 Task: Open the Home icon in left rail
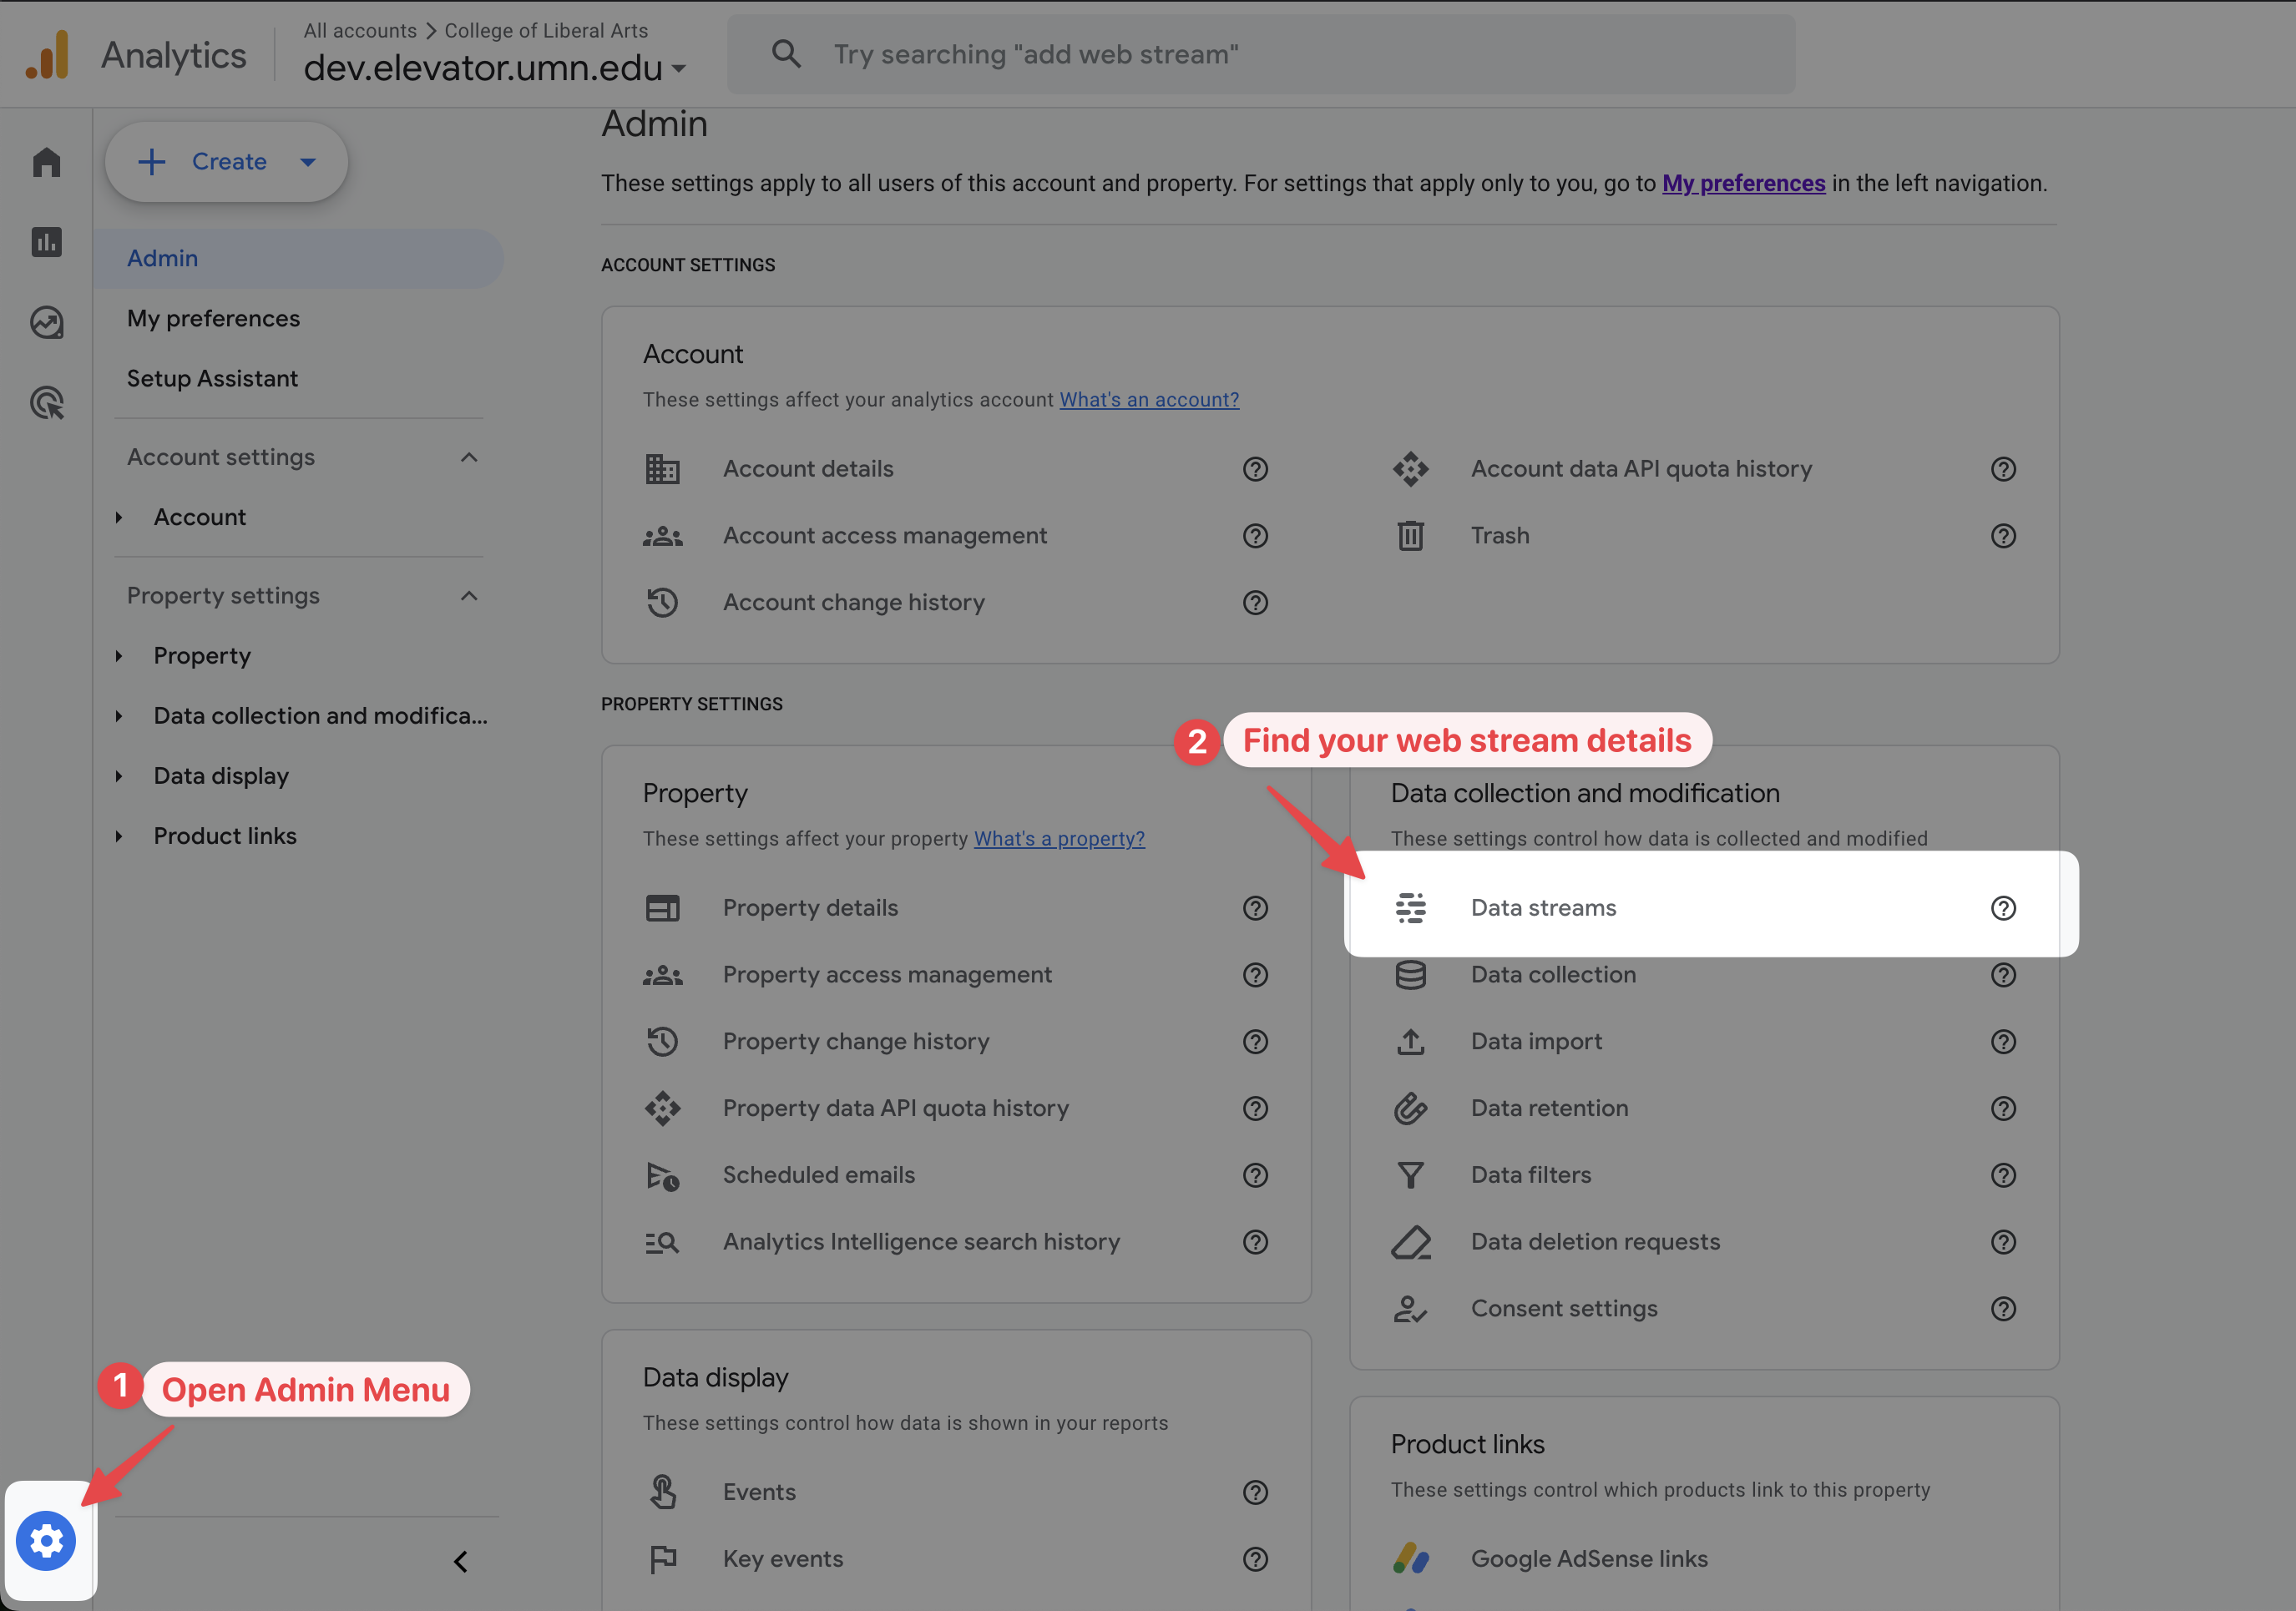pos(46,162)
